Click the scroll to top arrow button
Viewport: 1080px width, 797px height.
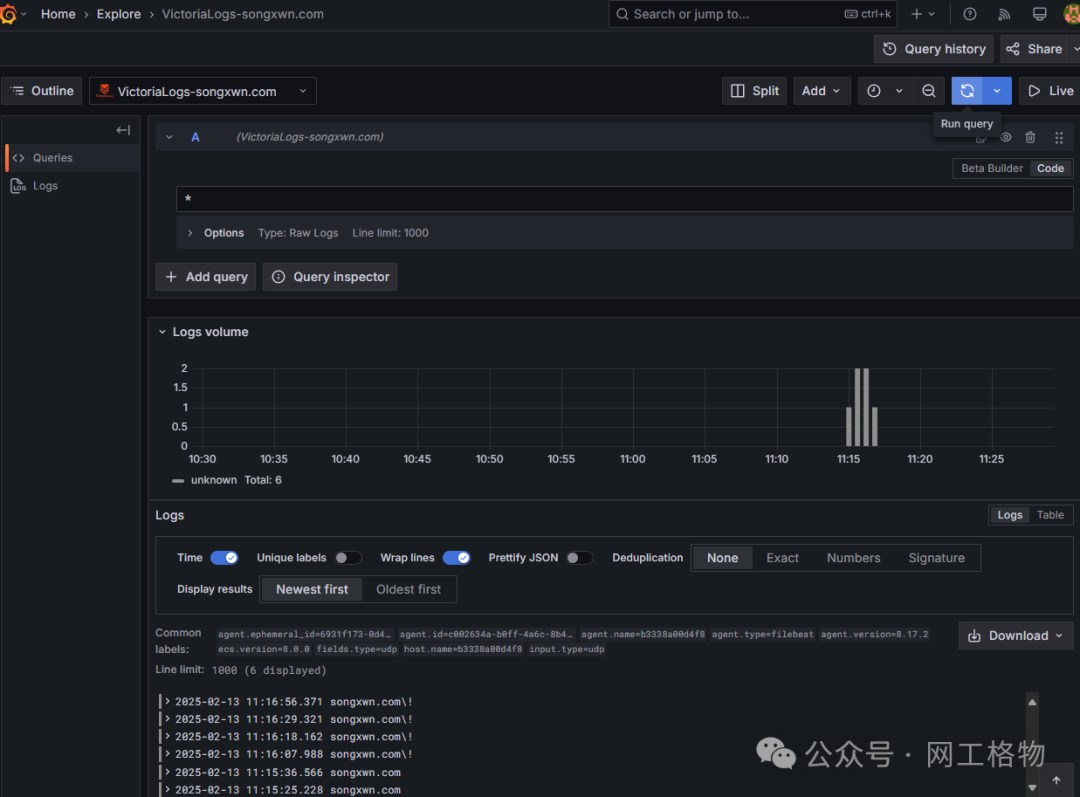pos(1056,780)
